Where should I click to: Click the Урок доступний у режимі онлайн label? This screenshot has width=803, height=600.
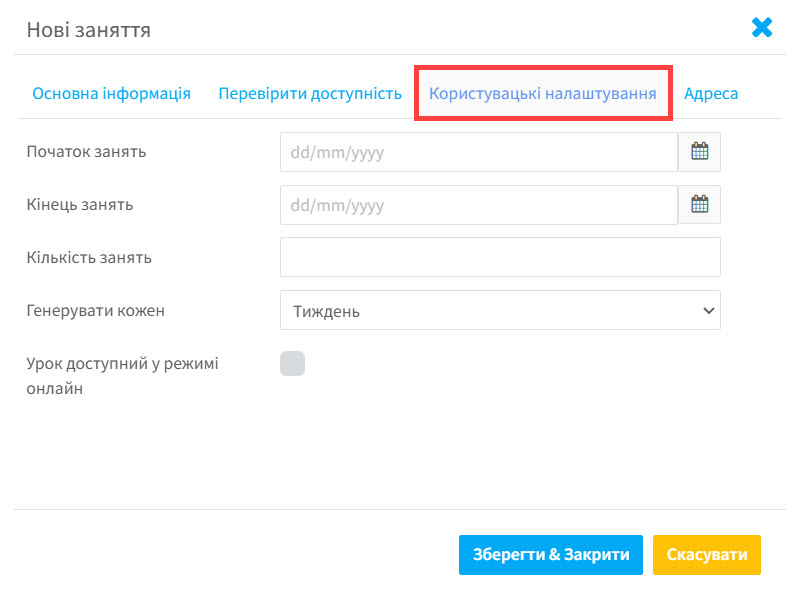coord(122,376)
